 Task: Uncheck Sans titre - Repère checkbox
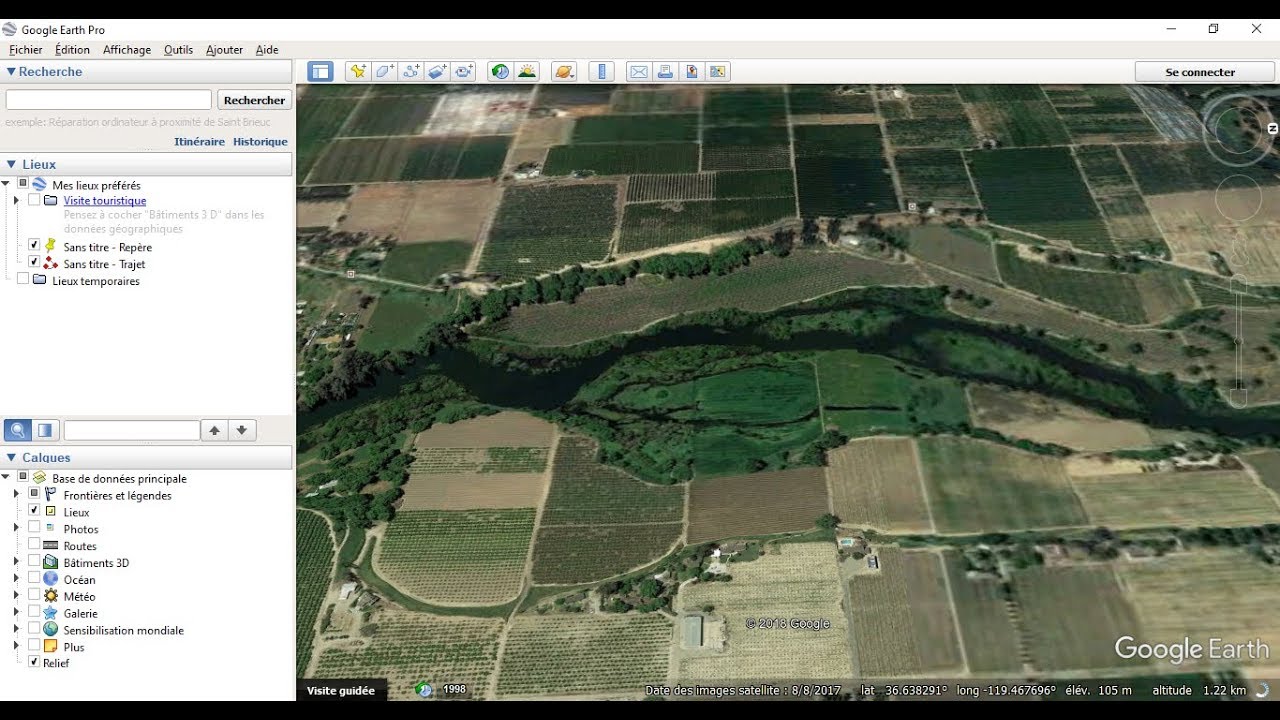coord(34,245)
